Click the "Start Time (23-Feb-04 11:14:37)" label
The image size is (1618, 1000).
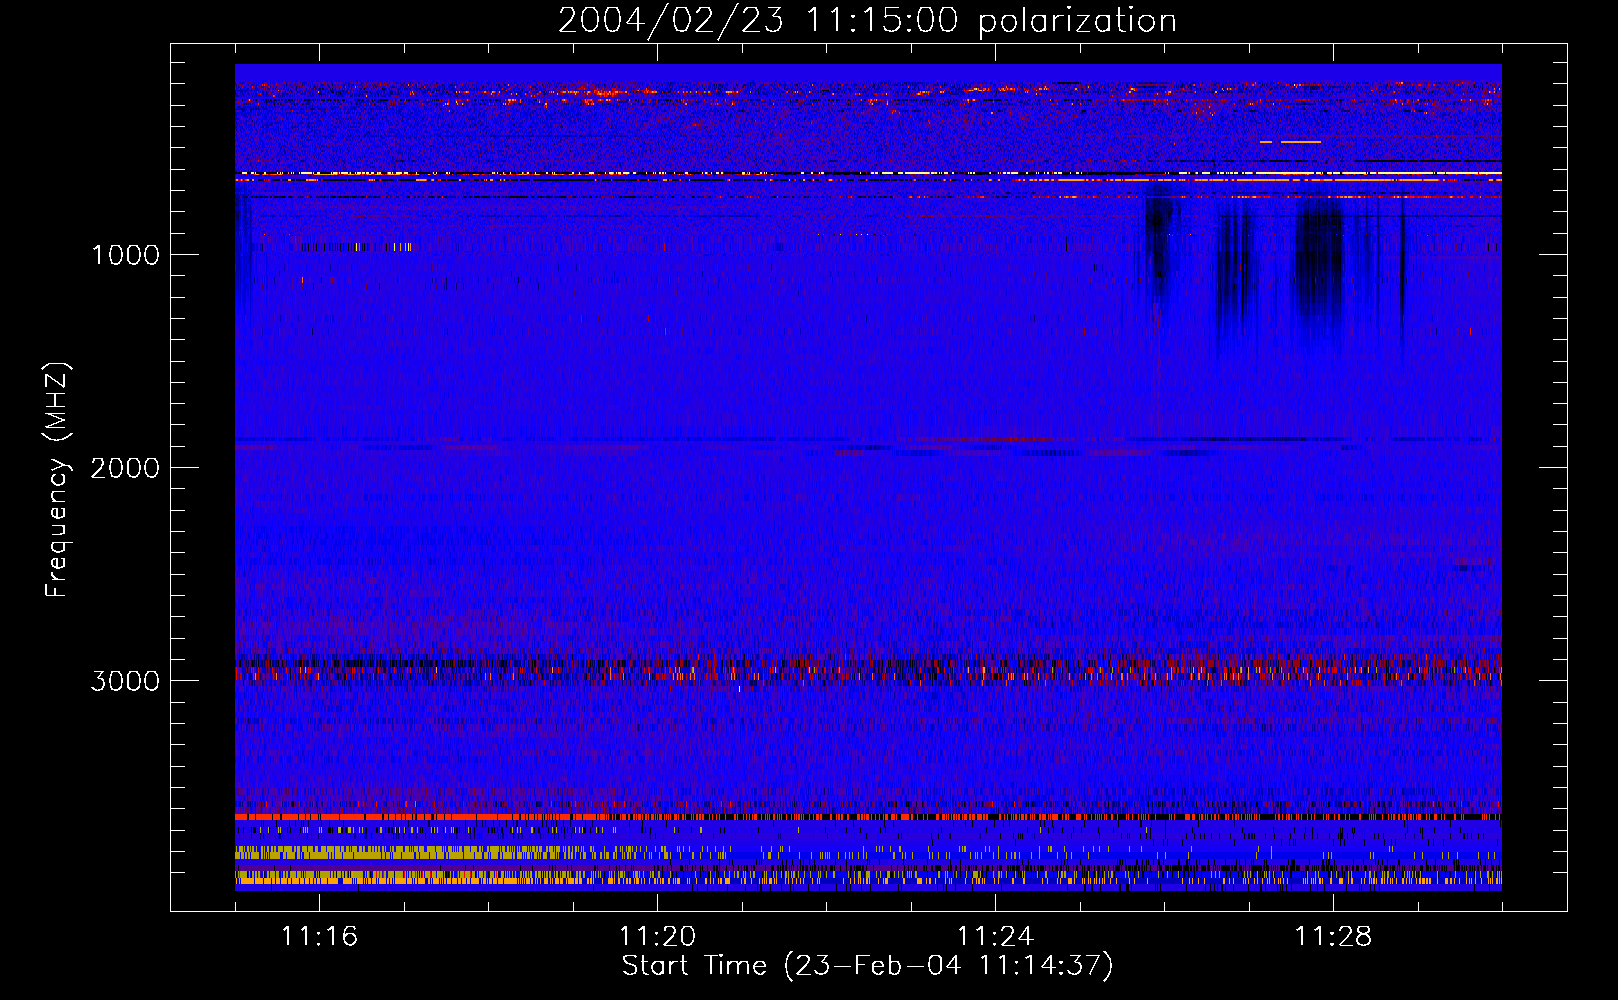pyautogui.click(x=867, y=966)
